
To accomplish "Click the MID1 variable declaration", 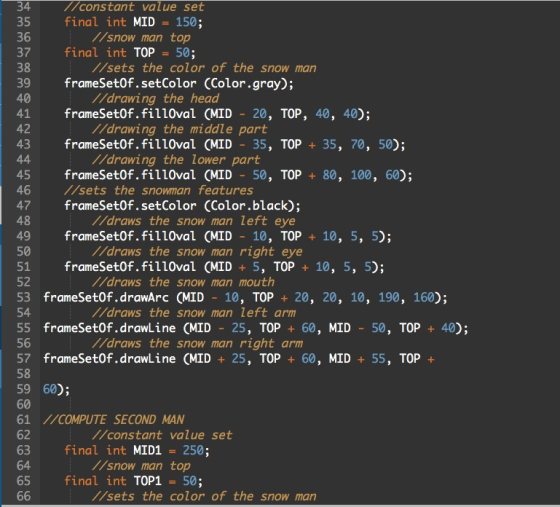I will tap(148, 450).
